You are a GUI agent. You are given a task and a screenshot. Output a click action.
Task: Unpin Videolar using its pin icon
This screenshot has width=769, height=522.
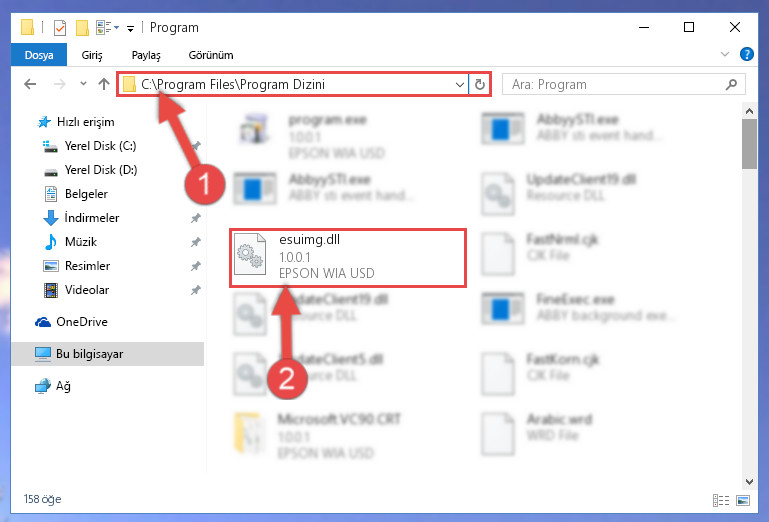[x=195, y=290]
